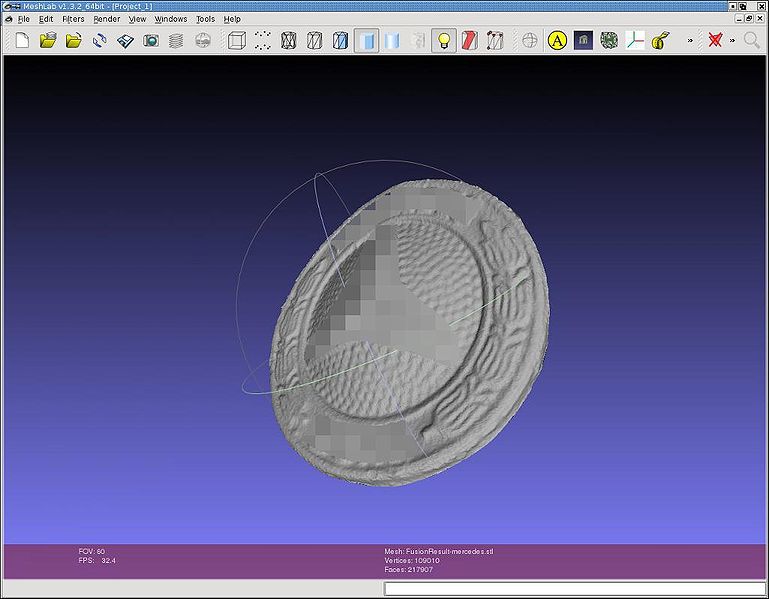Viewport: 769px width, 599px height.
Task: Open the Help menu
Action: (232, 19)
